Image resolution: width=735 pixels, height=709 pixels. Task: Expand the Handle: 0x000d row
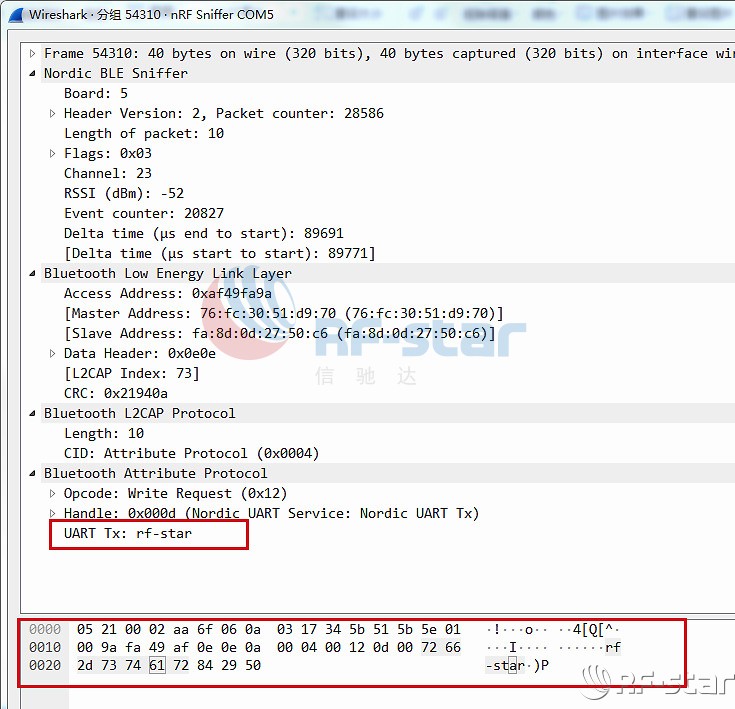[x=52, y=513]
